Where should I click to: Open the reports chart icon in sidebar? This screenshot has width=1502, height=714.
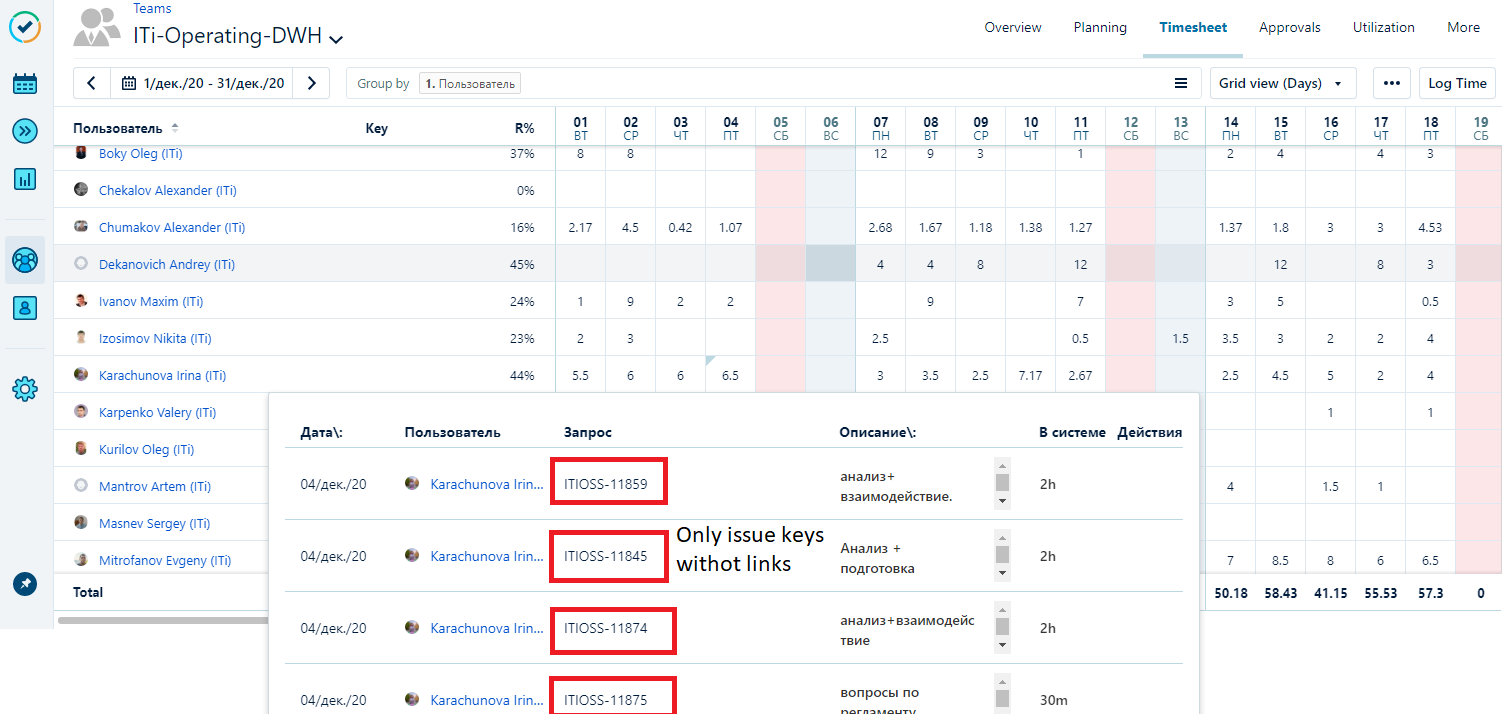[x=25, y=179]
